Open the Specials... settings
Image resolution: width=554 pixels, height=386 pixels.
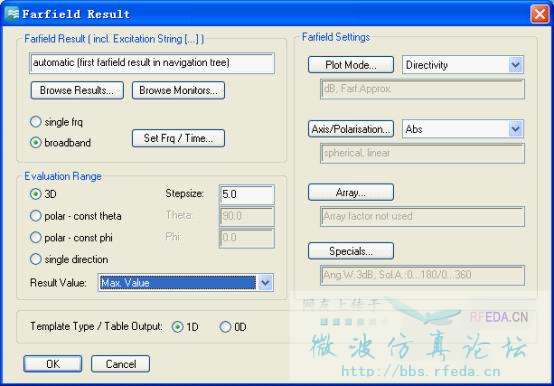pos(351,251)
